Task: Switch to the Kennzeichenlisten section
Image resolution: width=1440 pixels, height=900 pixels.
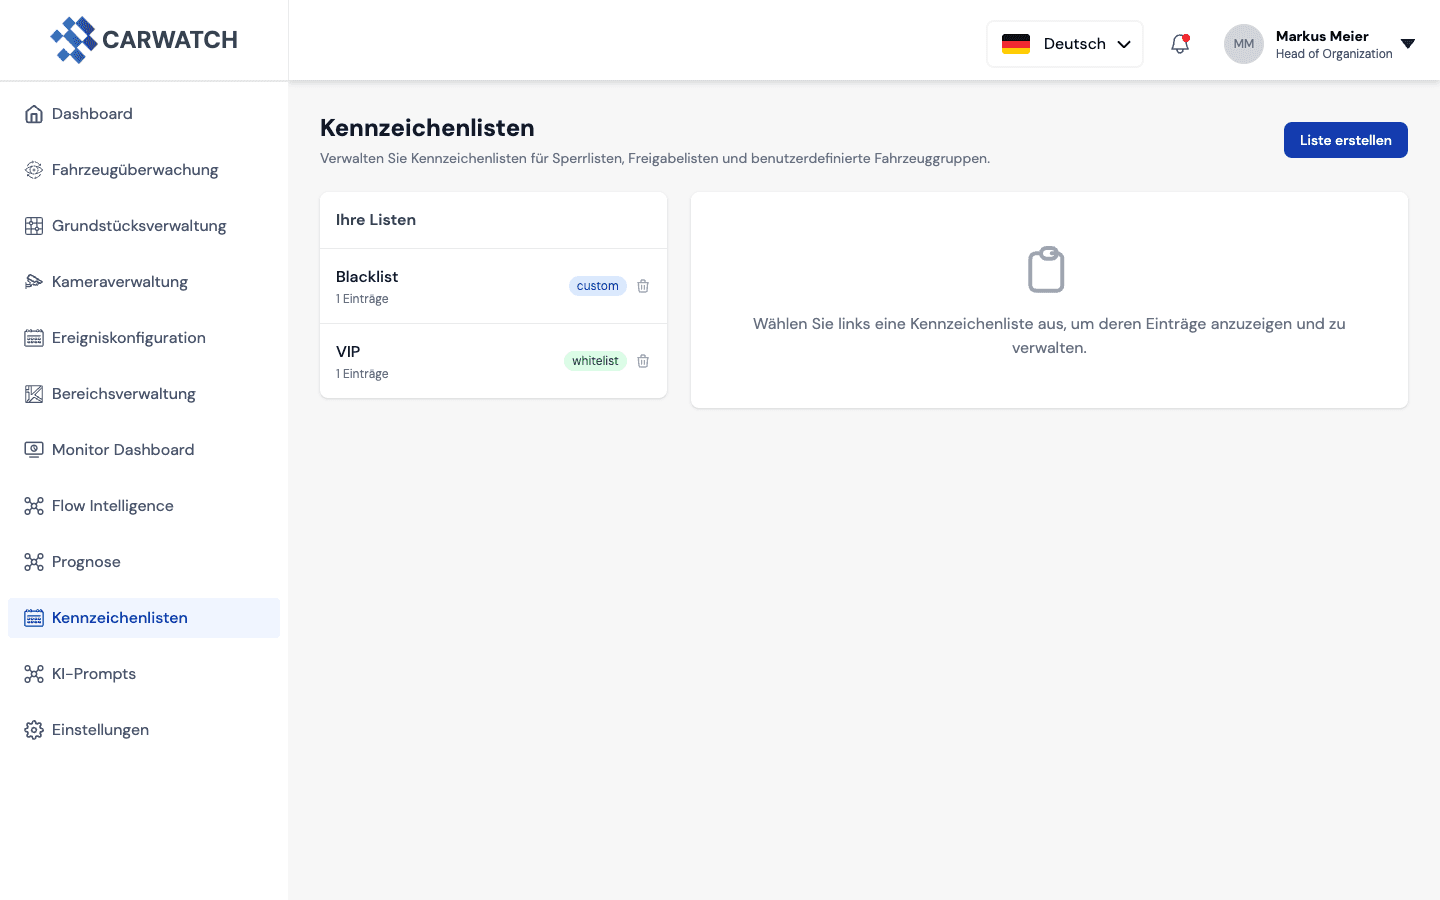Action: pyautogui.click(x=119, y=618)
